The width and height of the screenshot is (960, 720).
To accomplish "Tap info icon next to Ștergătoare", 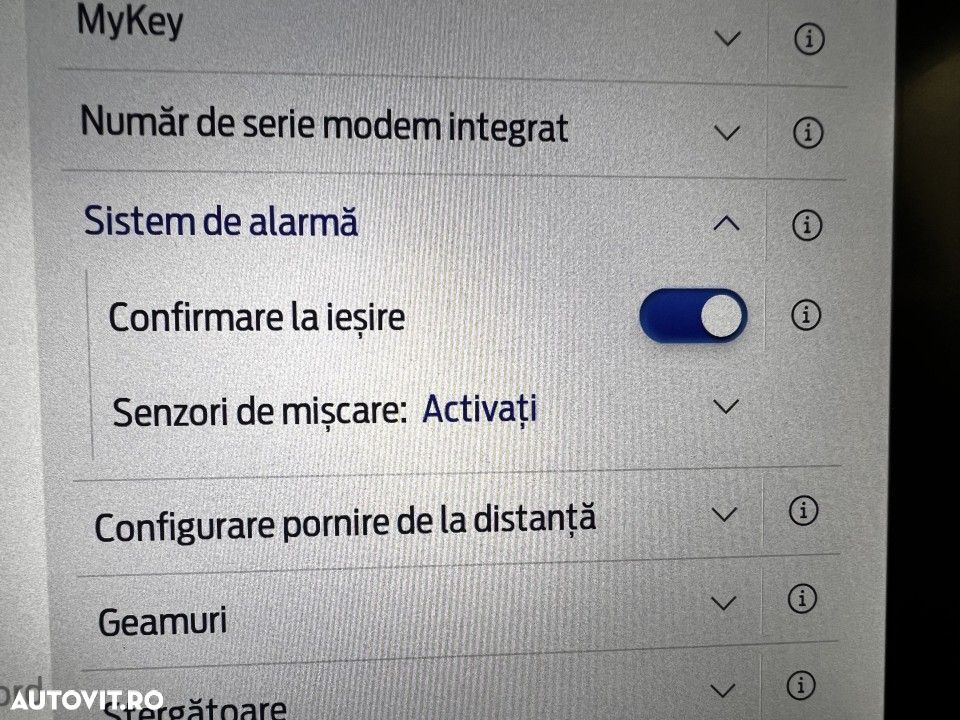I will pyautogui.click(x=800, y=686).
